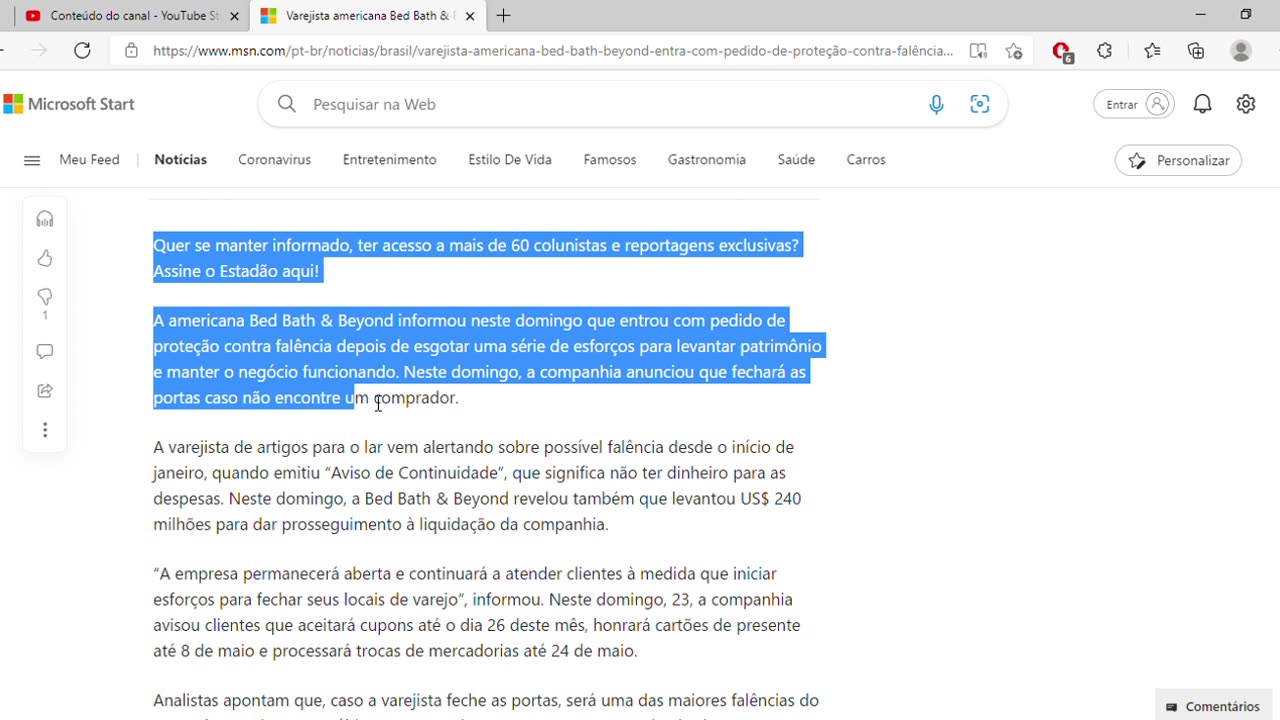Click the 'Assine o Estadão aqui!' text
Image resolution: width=1280 pixels, height=720 pixels.
pyautogui.click(x=236, y=271)
